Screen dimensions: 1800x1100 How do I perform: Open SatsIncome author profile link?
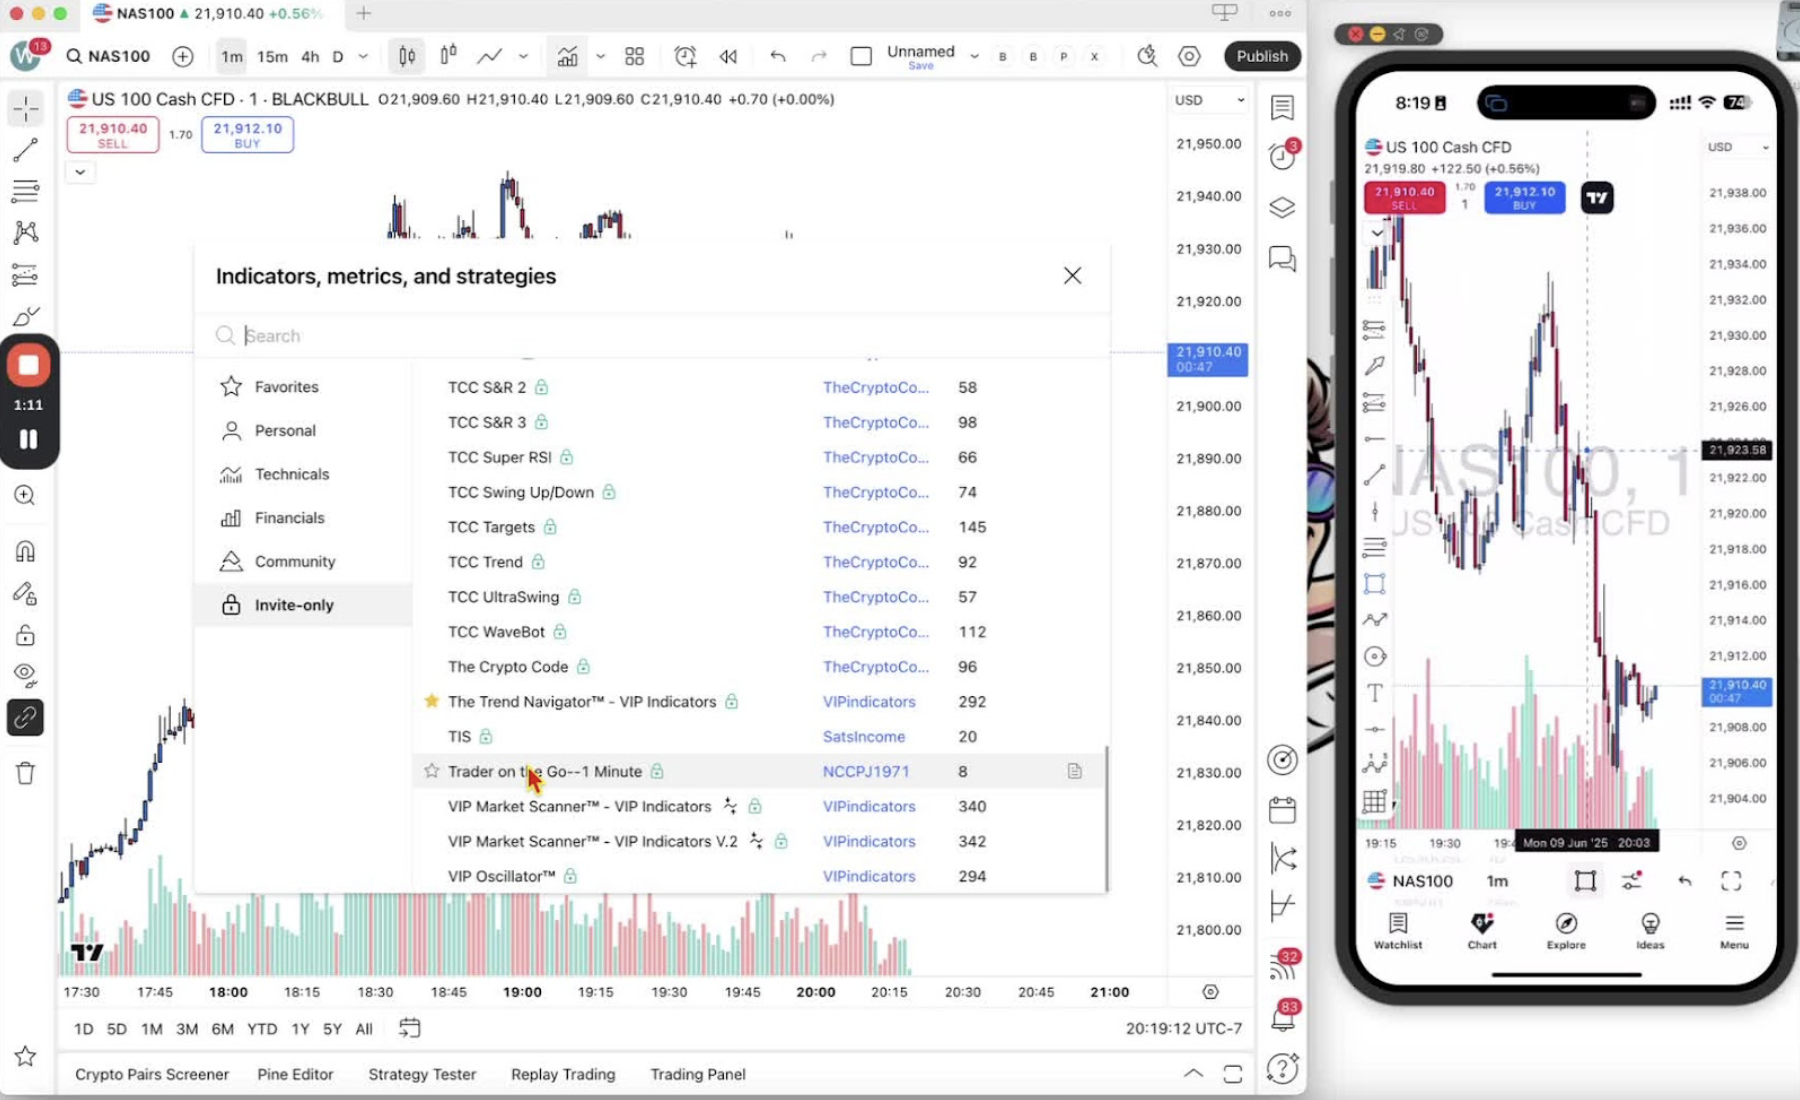(864, 736)
